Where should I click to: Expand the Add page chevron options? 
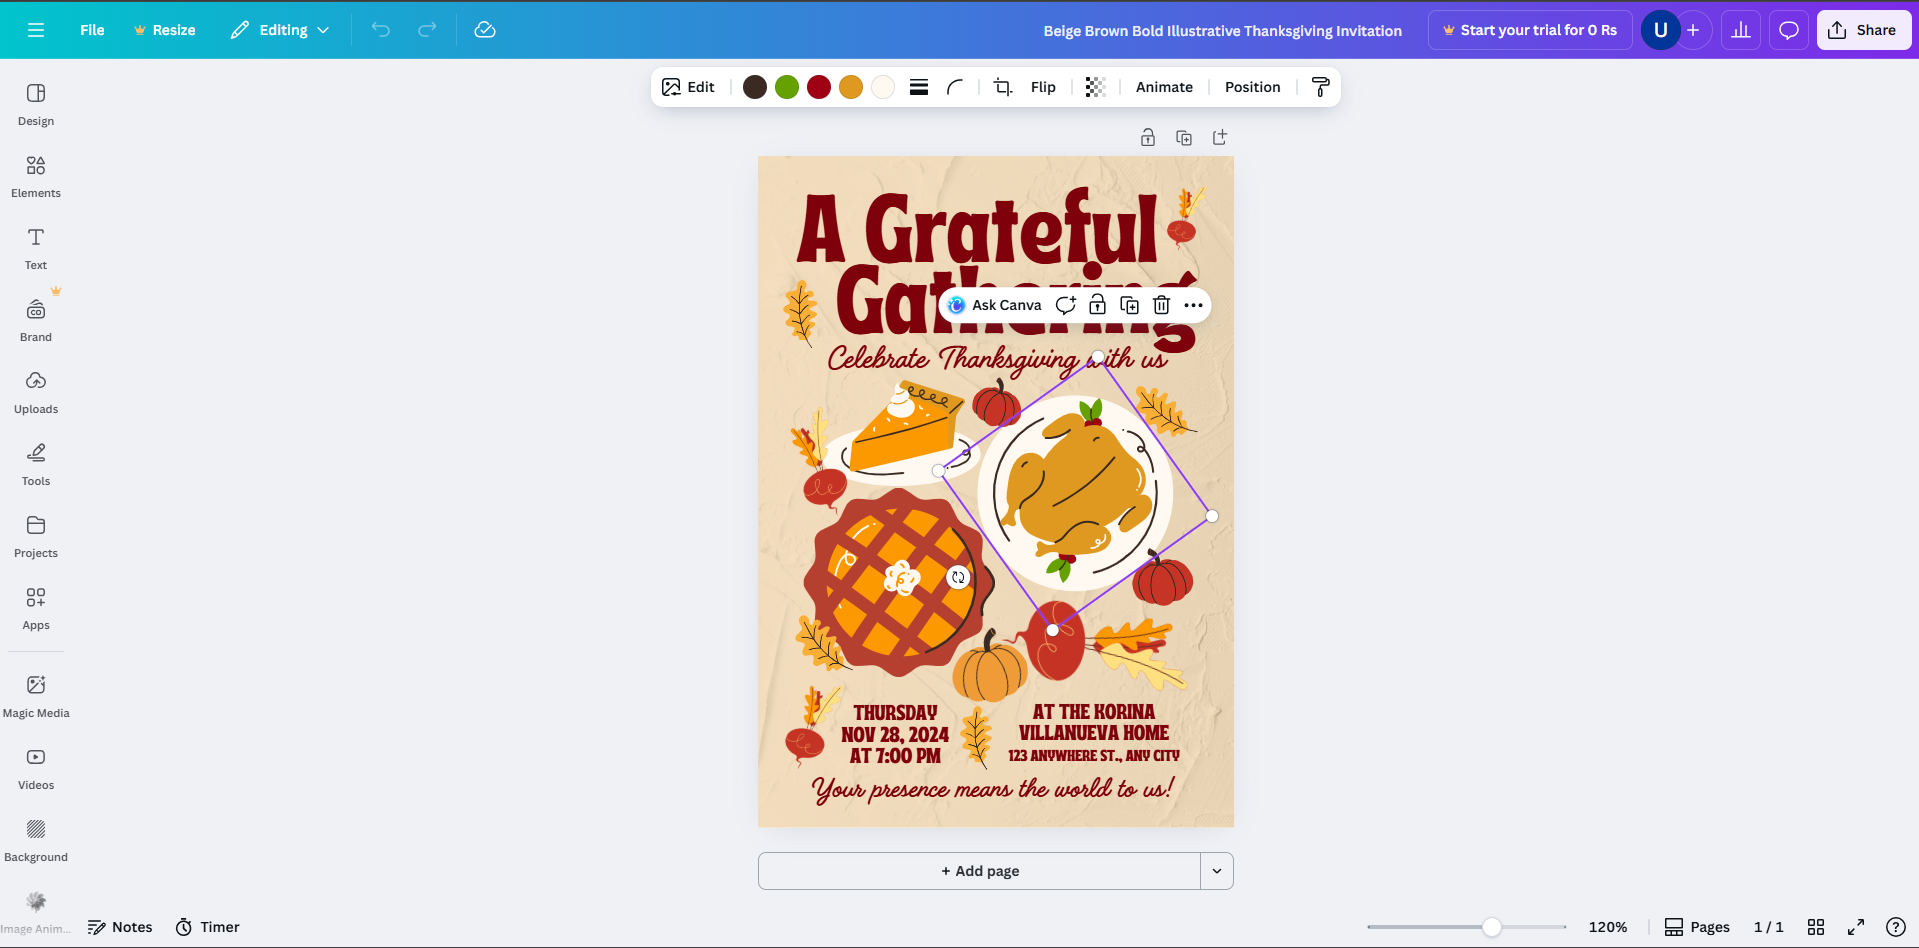pyautogui.click(x=1217, y=871)
